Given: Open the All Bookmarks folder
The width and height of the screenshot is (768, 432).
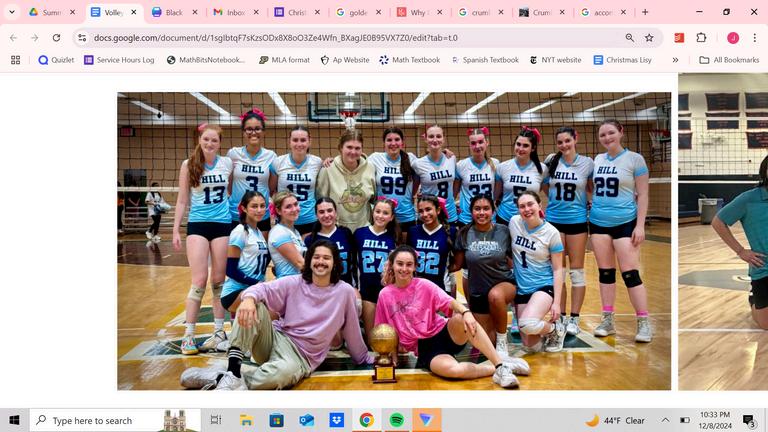Looking at the screenshot, I should tap(729, 60).
